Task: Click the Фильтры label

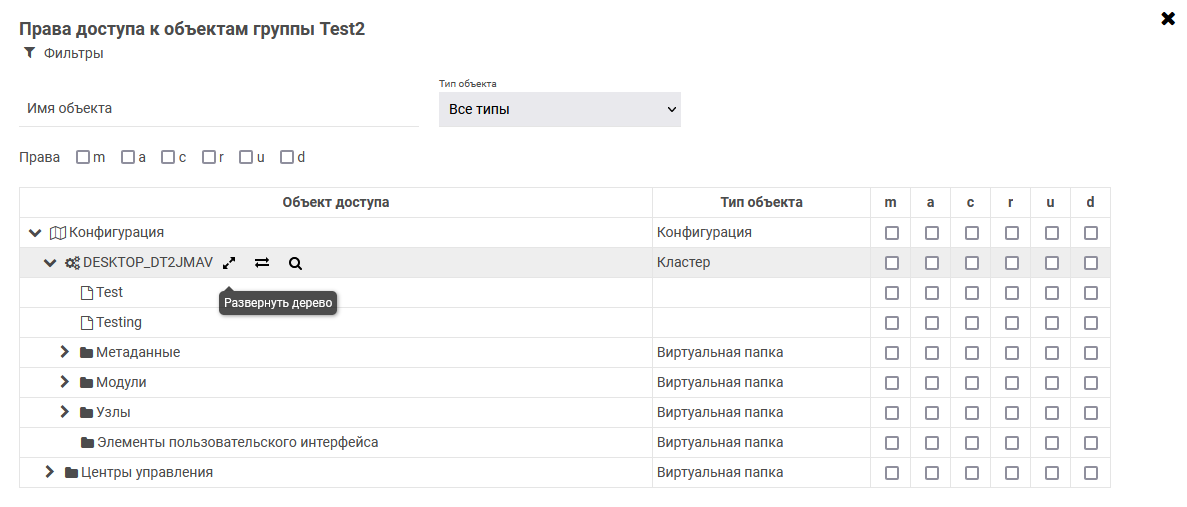Action: [x=73, y=53]
